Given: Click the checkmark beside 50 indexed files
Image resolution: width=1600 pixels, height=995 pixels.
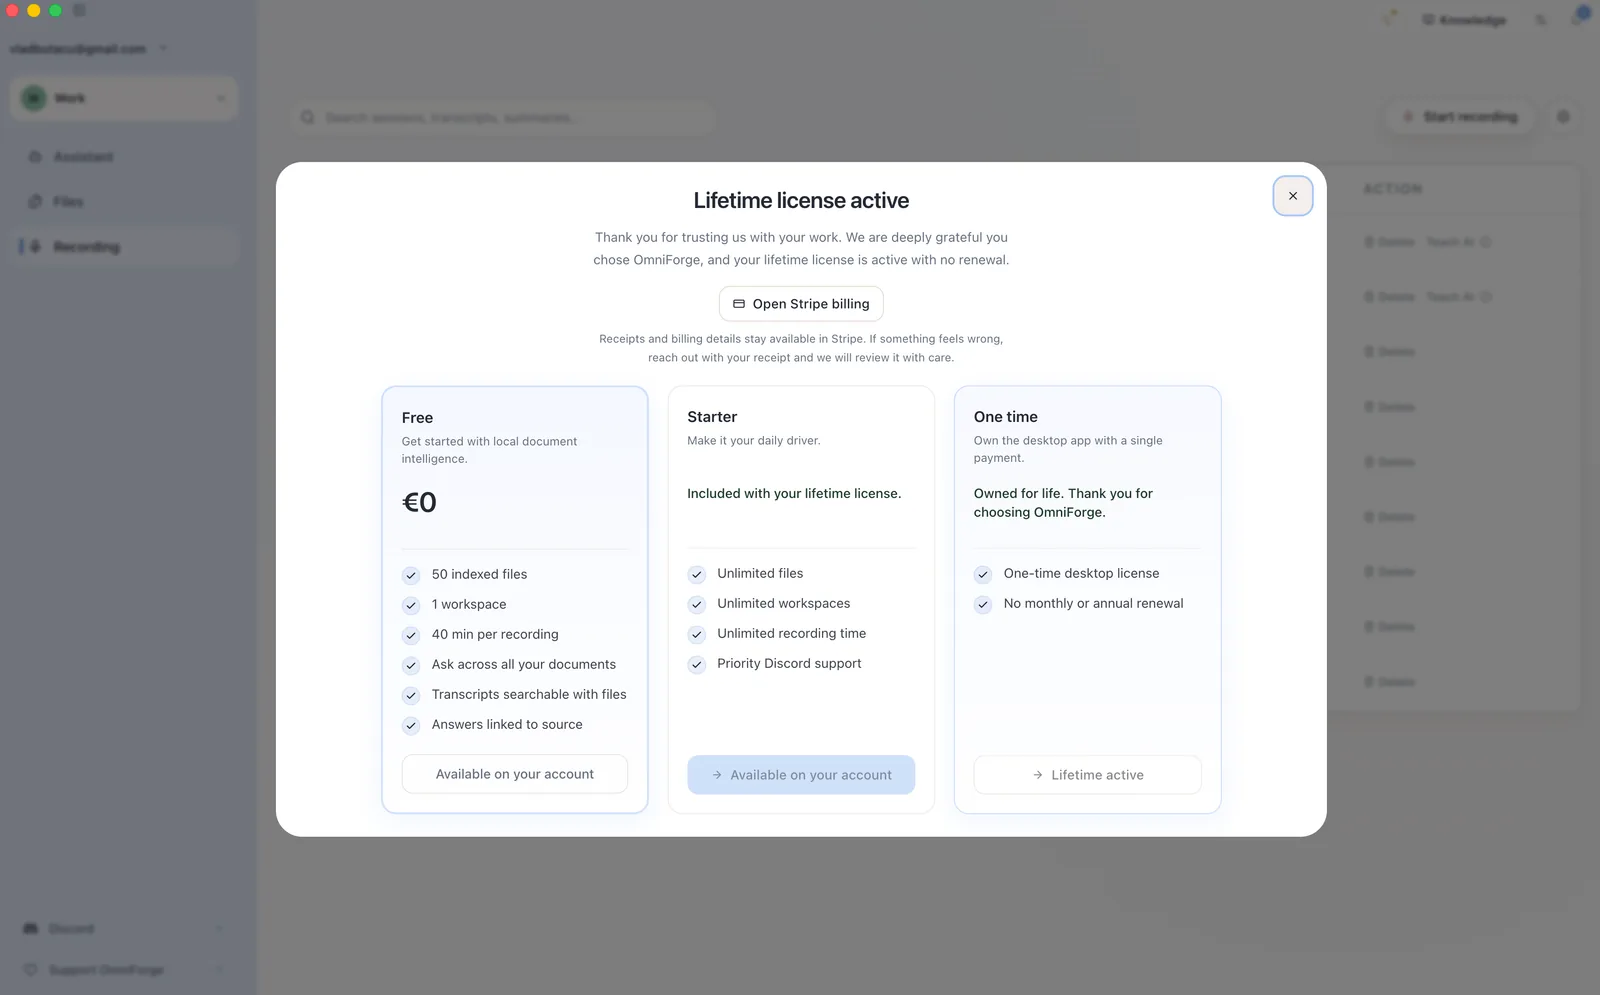Looking at the screenshot, I should click(411, 575).
